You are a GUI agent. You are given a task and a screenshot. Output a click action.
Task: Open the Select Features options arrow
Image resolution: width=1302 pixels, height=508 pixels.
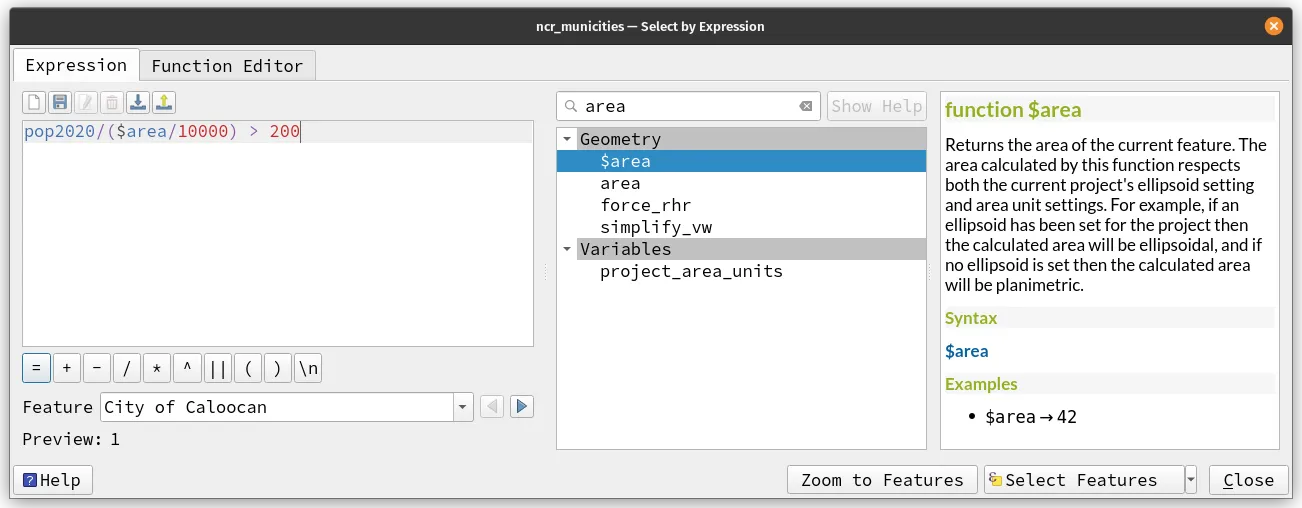pyautogui.click(x=1190, y=480)
